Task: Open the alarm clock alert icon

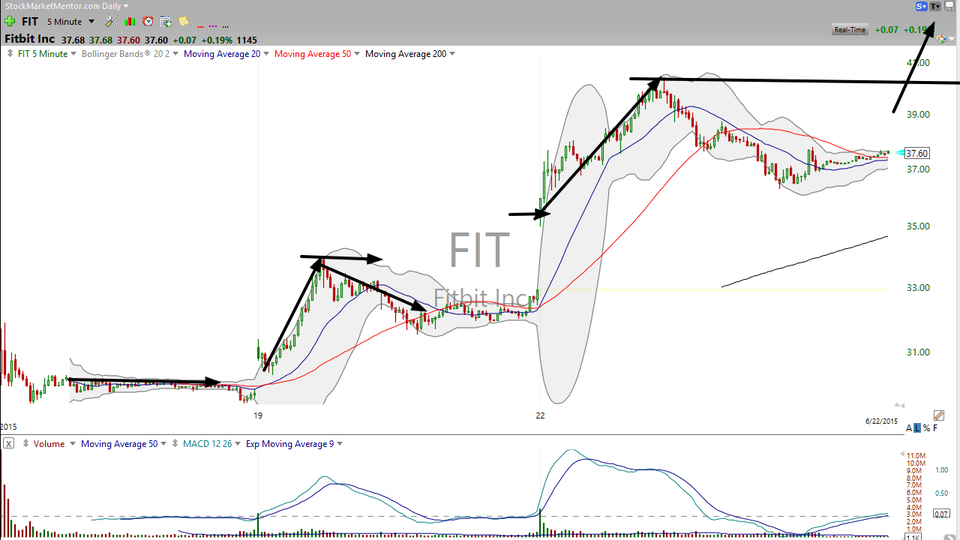Action: click(x=148, y=21)
